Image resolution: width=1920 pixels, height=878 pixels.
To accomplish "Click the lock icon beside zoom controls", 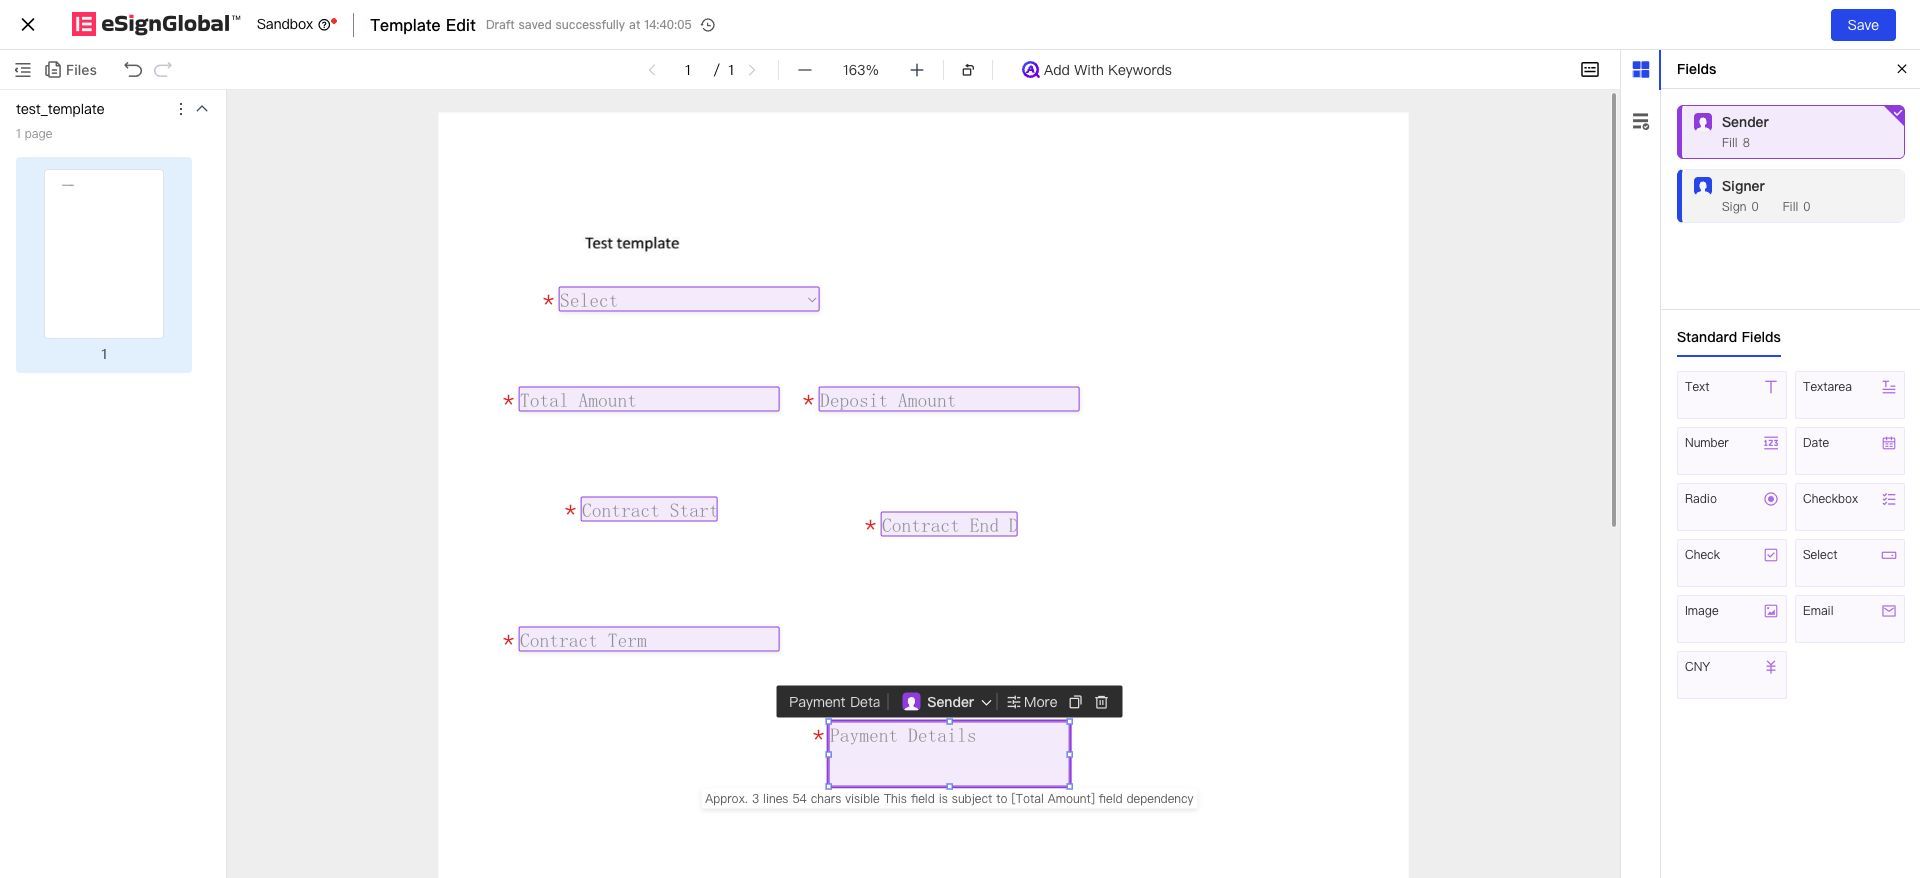I will 968,70.
